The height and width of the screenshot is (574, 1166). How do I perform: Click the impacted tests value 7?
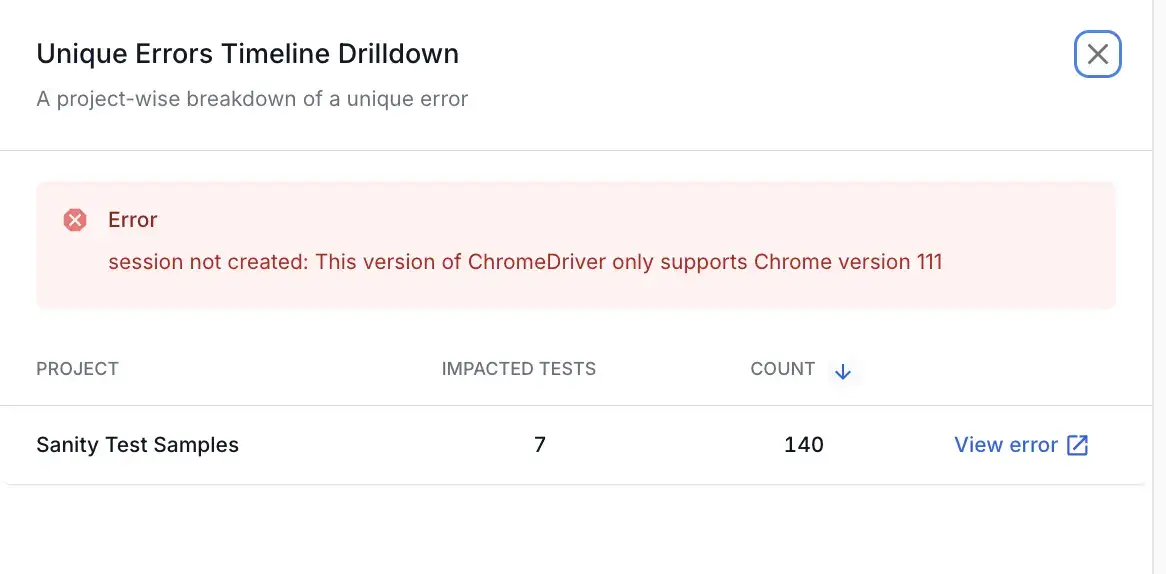(540, 445)
